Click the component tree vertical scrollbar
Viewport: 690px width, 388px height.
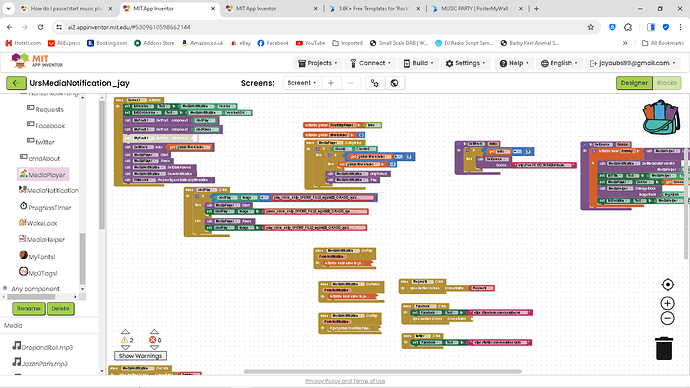tap(82, 259)
